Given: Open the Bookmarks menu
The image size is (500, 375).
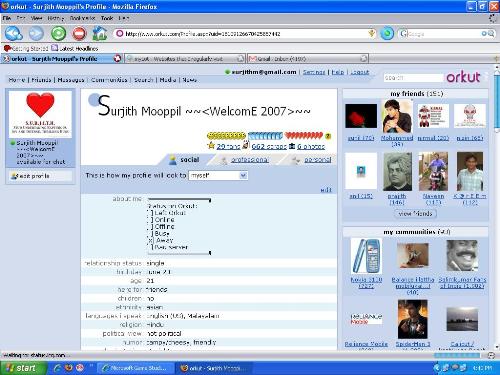Looking at the screenshot, I should pyautogui.click(x=82, y=18).
